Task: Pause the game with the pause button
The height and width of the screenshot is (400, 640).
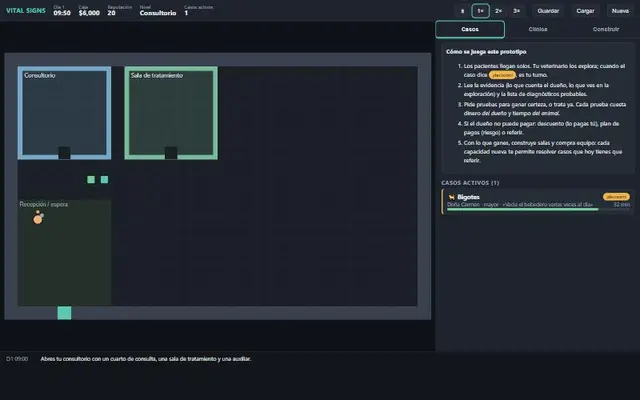Action: (462, 11)
